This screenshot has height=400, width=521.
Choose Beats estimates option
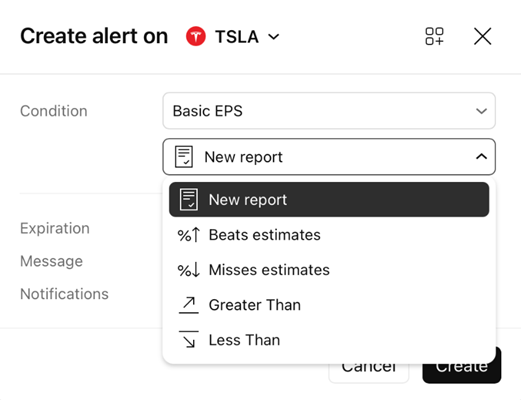pyautogui.click(x=329, y=235)
